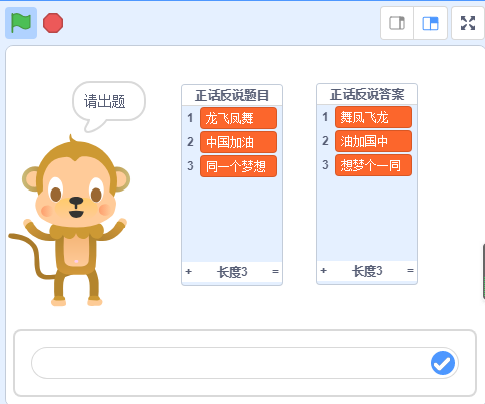Stop the project with the red stop sign
This screenshot has height=404, width=485.
click(53, 23)
